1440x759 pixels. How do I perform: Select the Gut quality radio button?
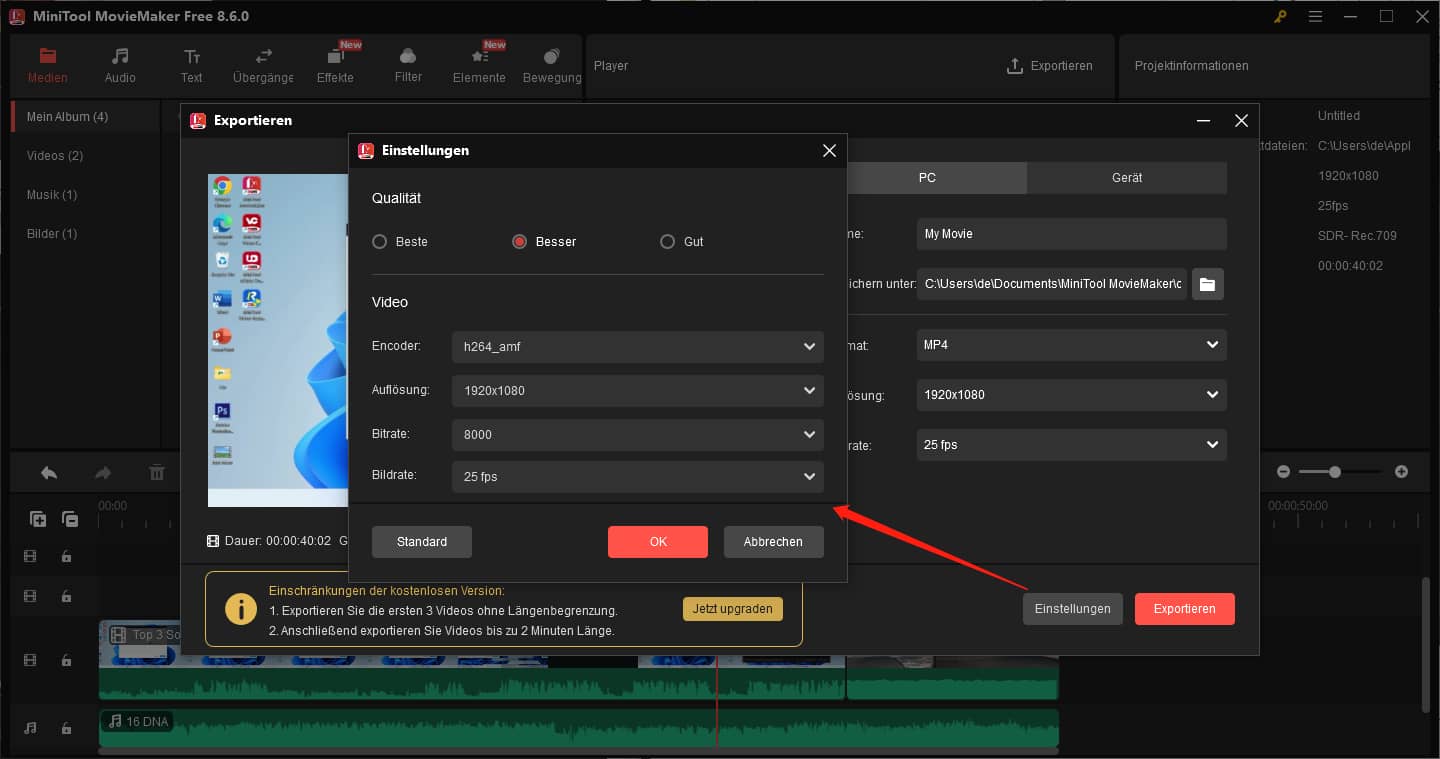click(666, 241)
